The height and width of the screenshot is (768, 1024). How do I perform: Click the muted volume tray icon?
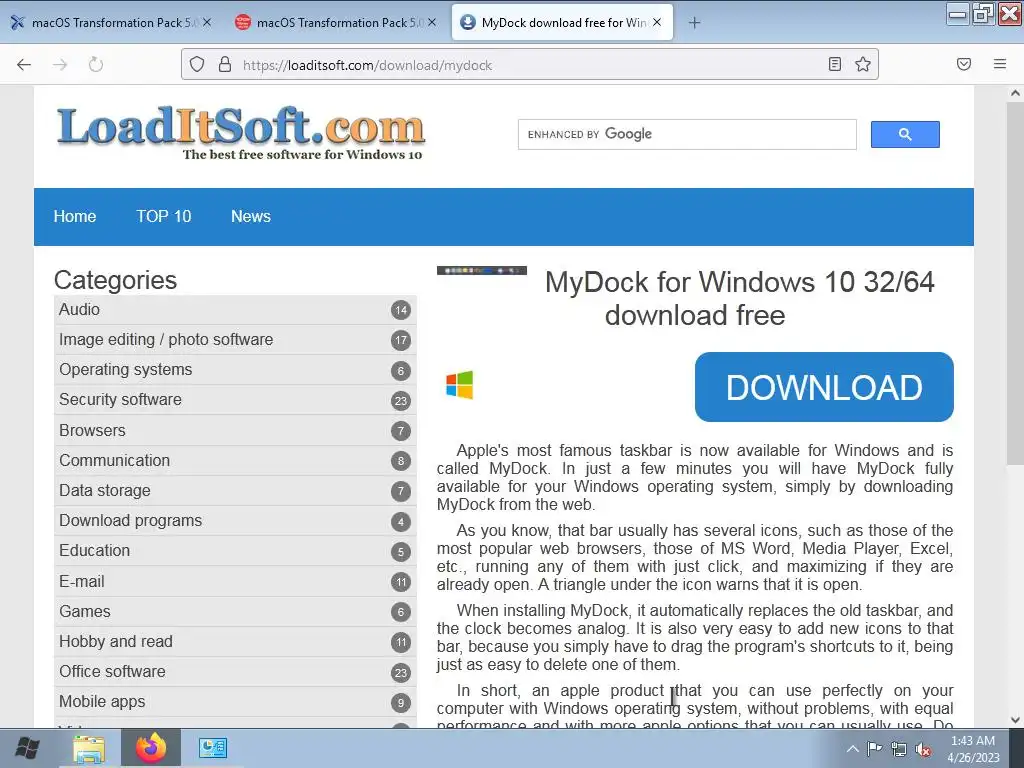(923, 749)
